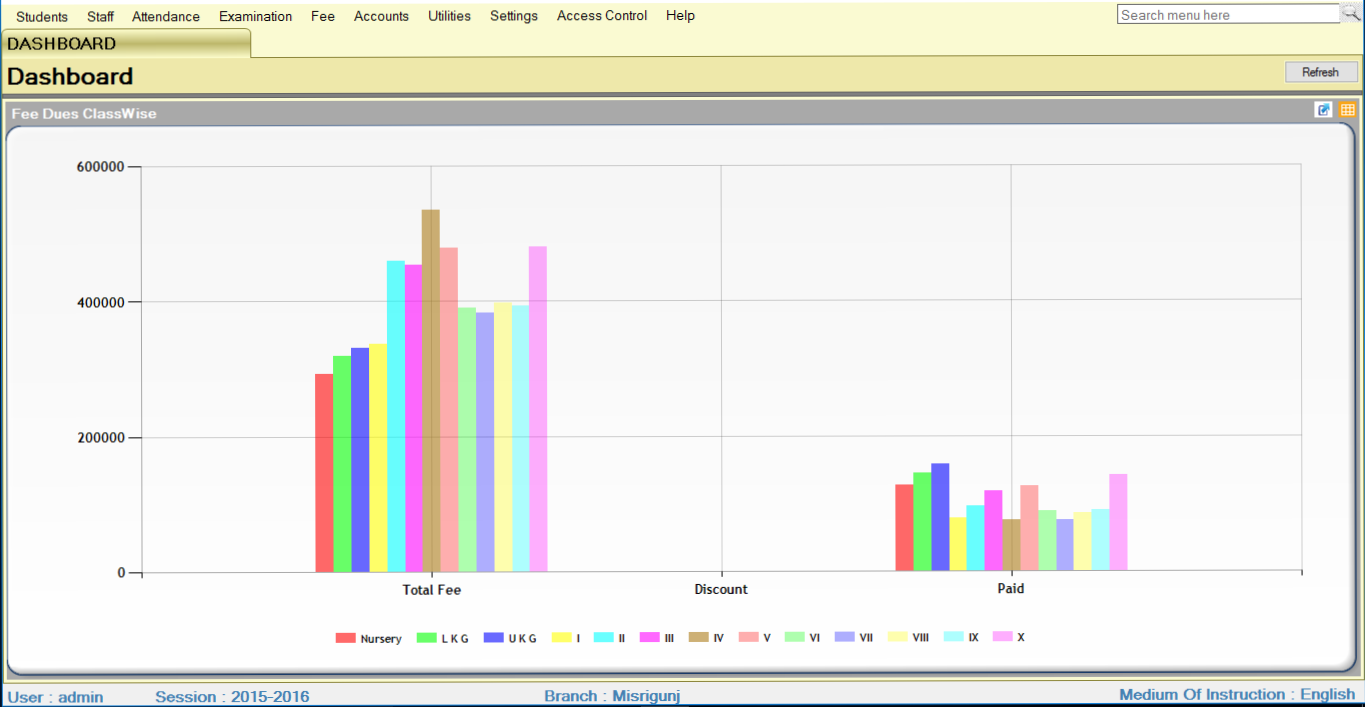Expand the Accounts menu
1365x707 pixels.
point(381,16)
